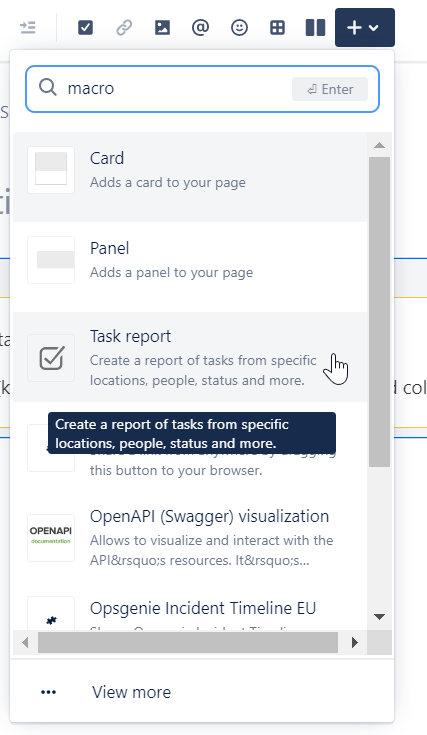Click the Card macro thumbnail icon
The width and height of the screenshot is (427, 735).
pos(51,170)
